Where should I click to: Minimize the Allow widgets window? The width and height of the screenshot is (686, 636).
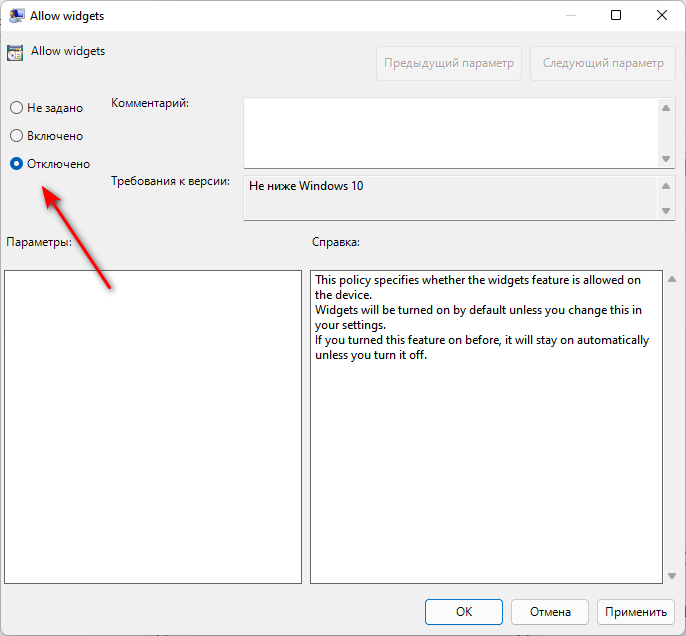click(x=570, y=15)
